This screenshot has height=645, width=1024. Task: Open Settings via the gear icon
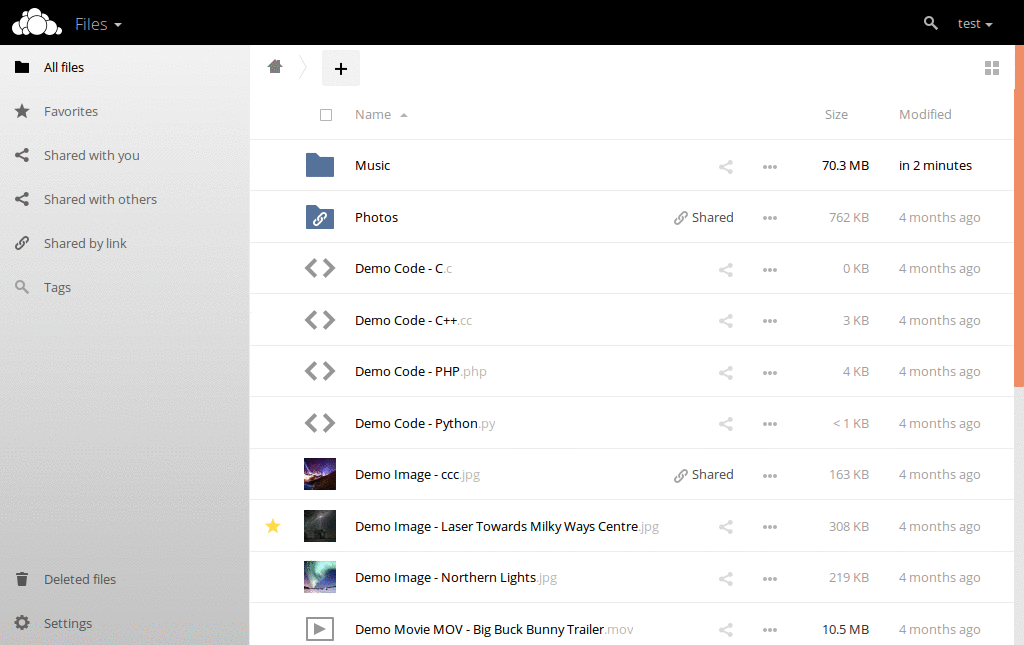coord(22,622)
